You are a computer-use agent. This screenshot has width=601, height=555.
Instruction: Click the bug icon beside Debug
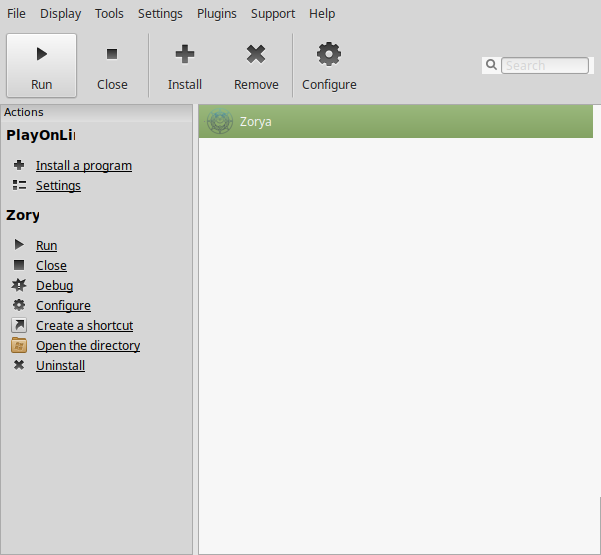(x=19, y=285)
